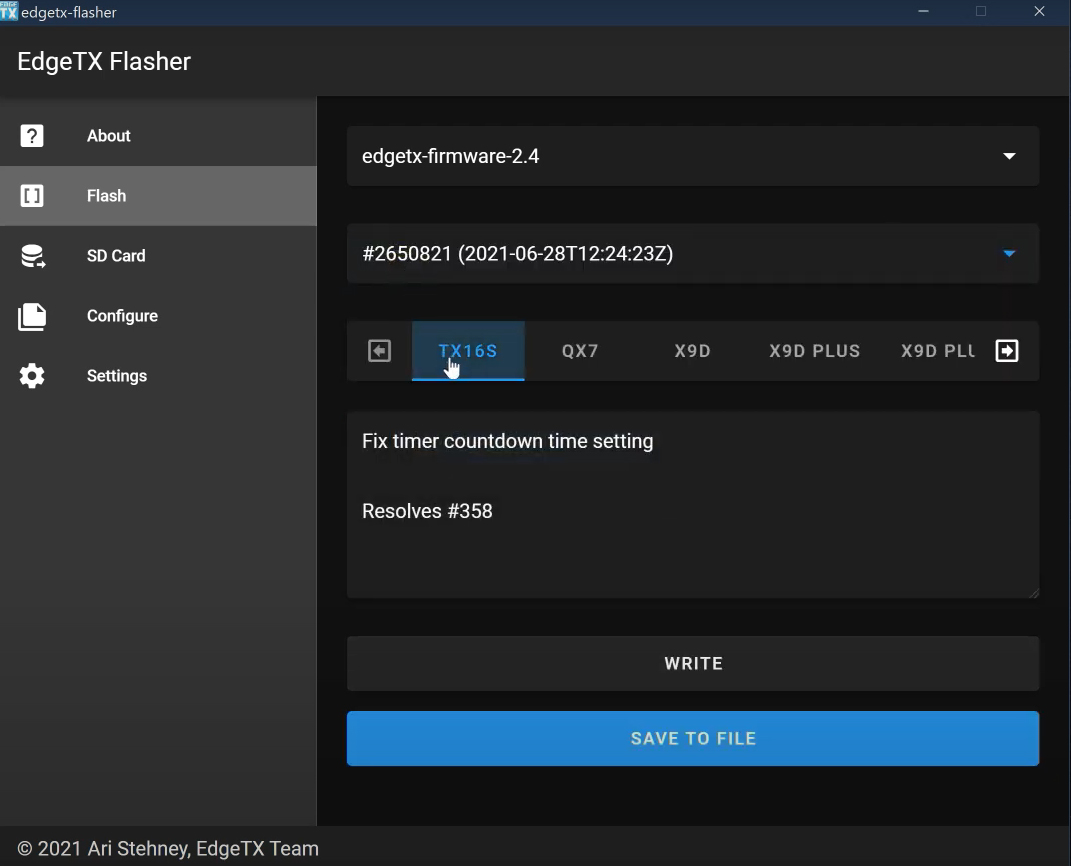Click the About question mark icon
This screenshot has height=866, width=1071.
coord(32,136)
